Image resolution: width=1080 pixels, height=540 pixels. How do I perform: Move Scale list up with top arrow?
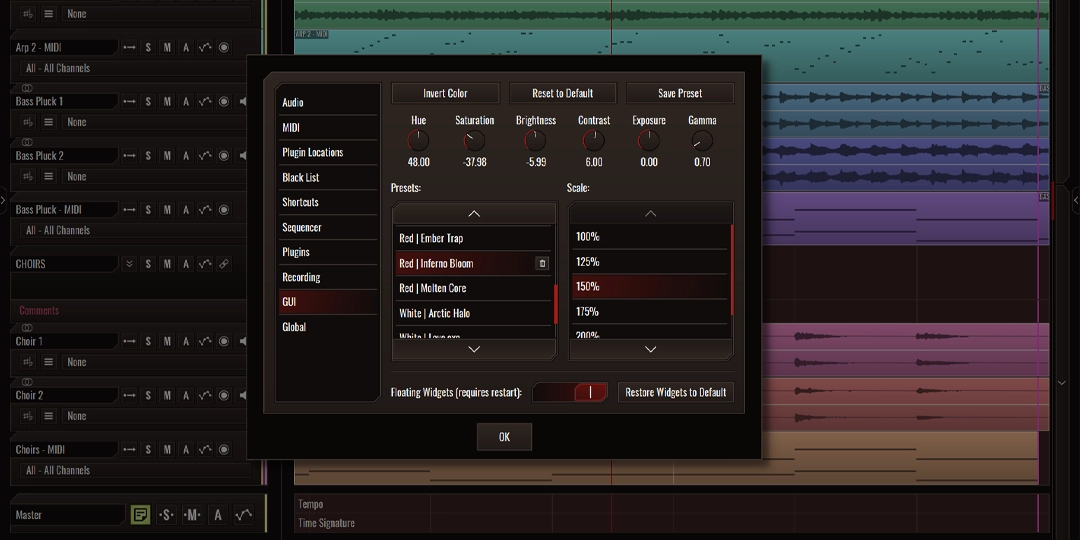point(650,214)
